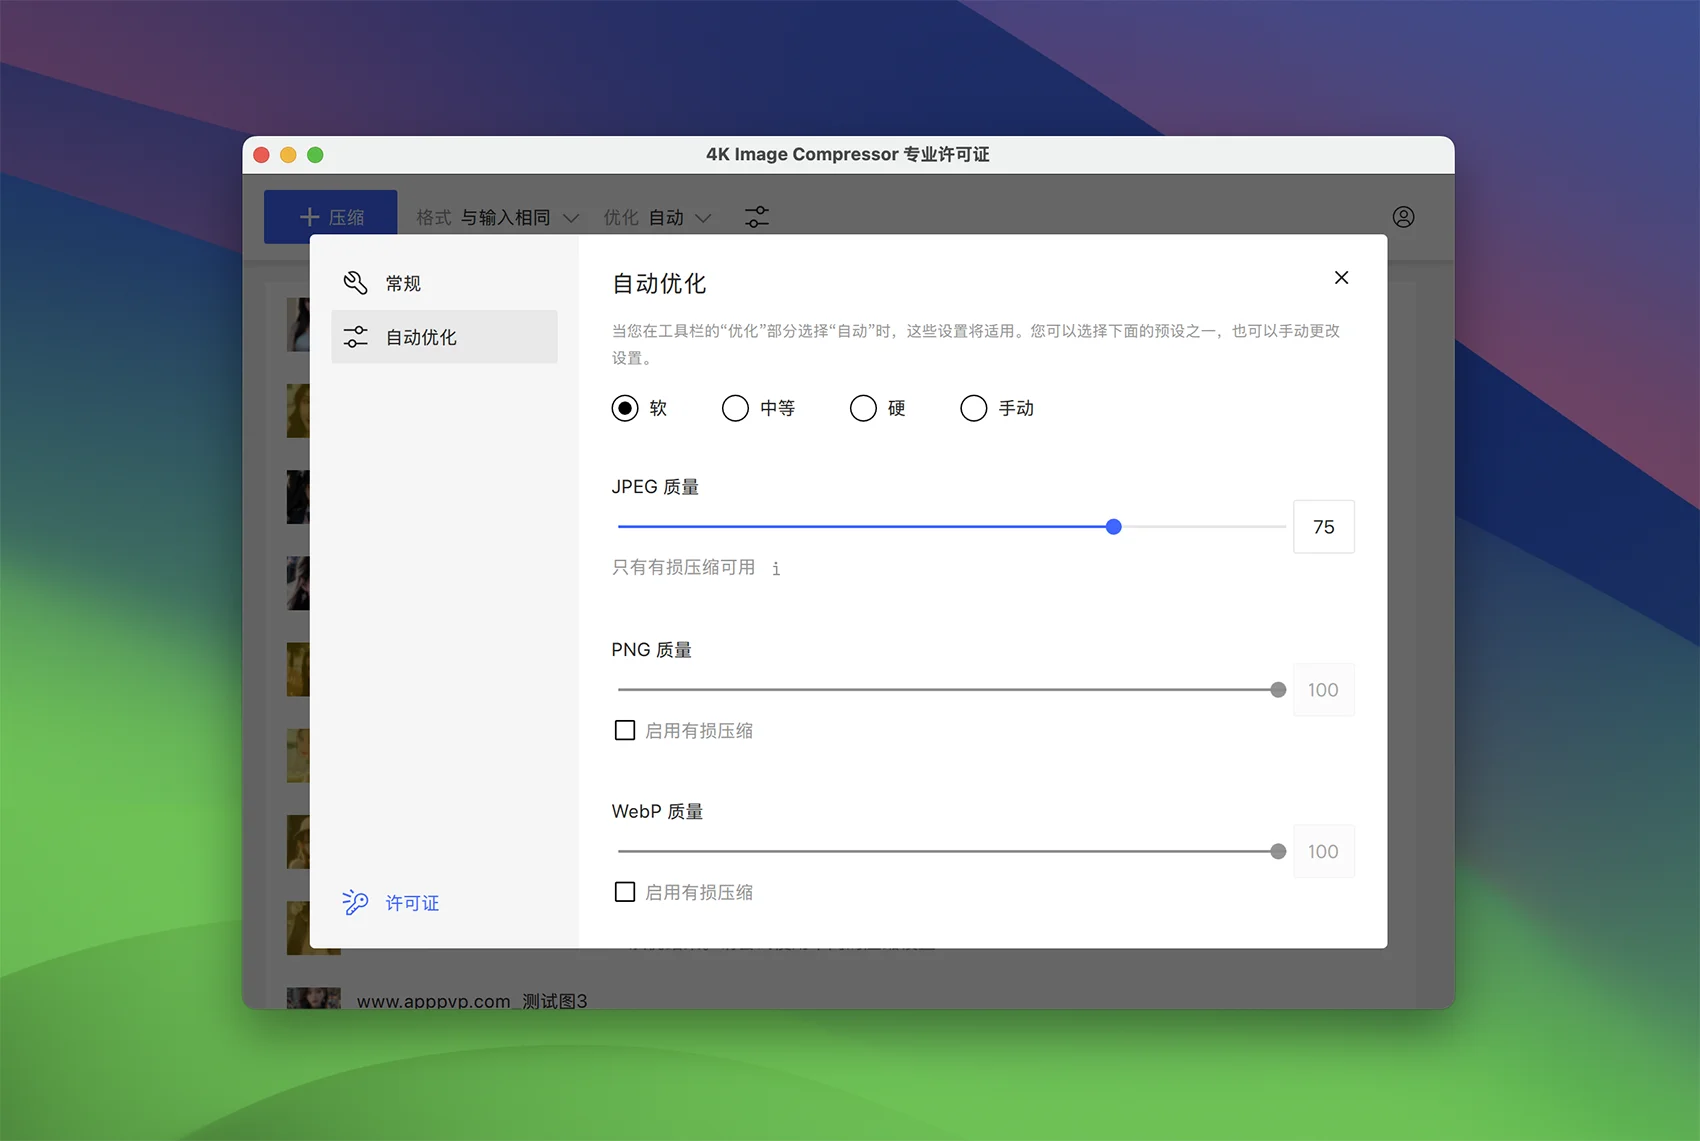Open the 优化 自动 dropdown
Image resolution: width=1700 pixels, height=1141 pixels.
coord(657,217)
